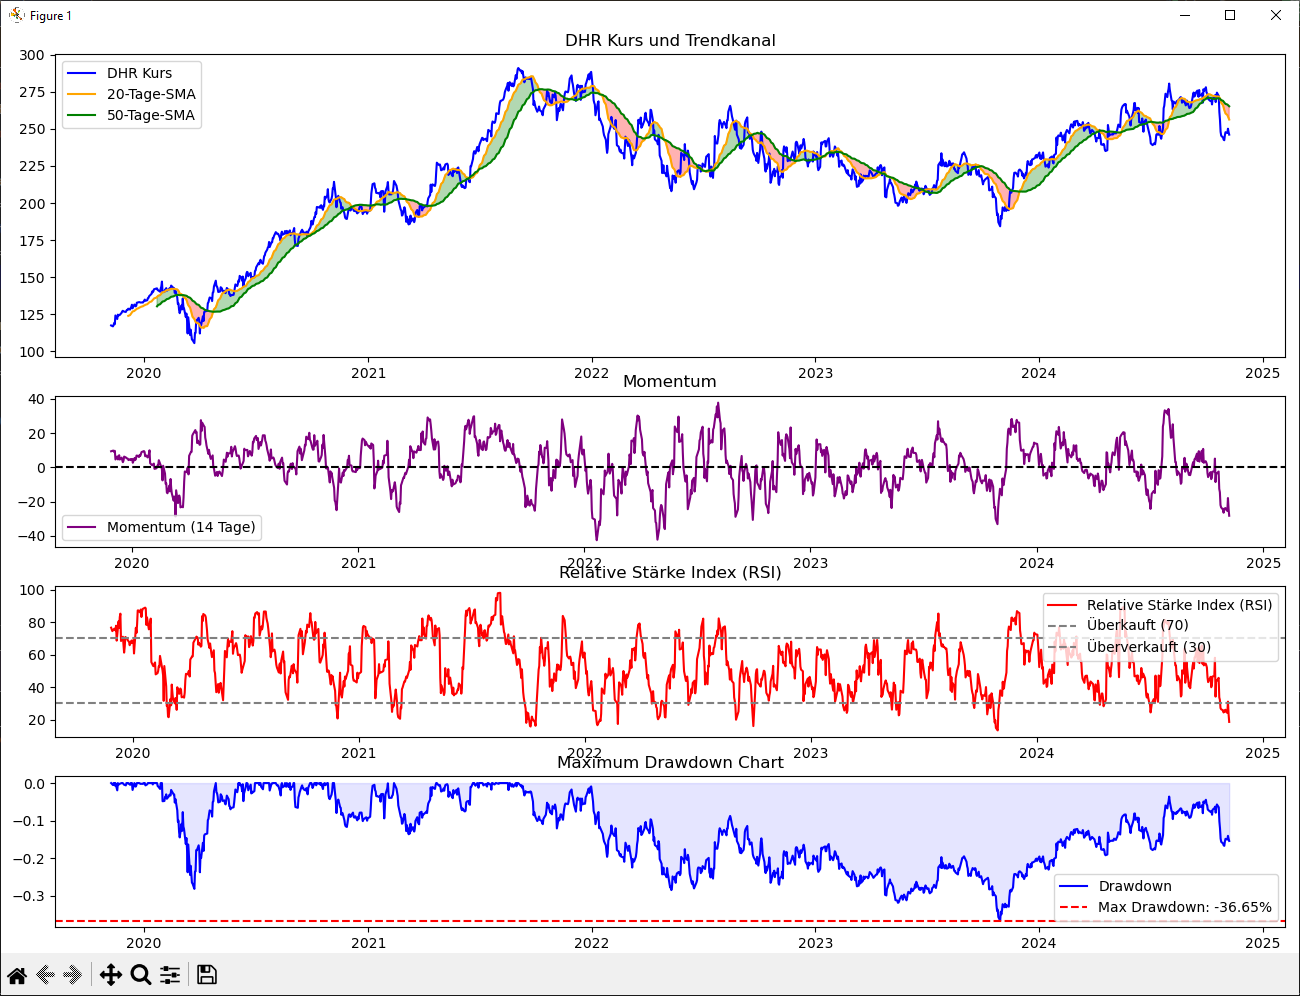Image resolution: width=1300 pixels, height=996 pixels.
Task: Go back to previous view arrow
Action: 45,975
